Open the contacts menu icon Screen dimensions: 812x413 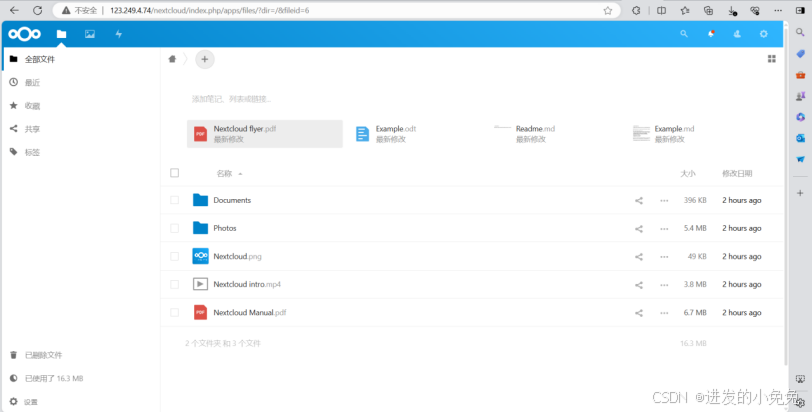coord(737,34)
